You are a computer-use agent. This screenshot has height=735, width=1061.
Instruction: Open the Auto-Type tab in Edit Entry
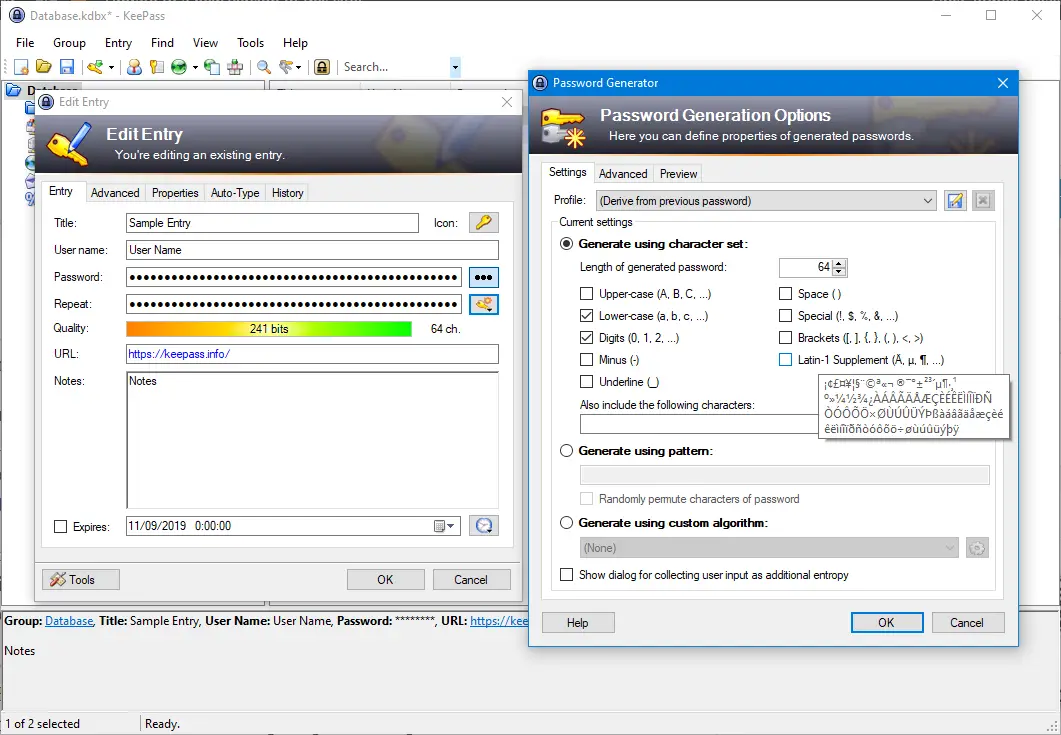(x=235, y=193)
